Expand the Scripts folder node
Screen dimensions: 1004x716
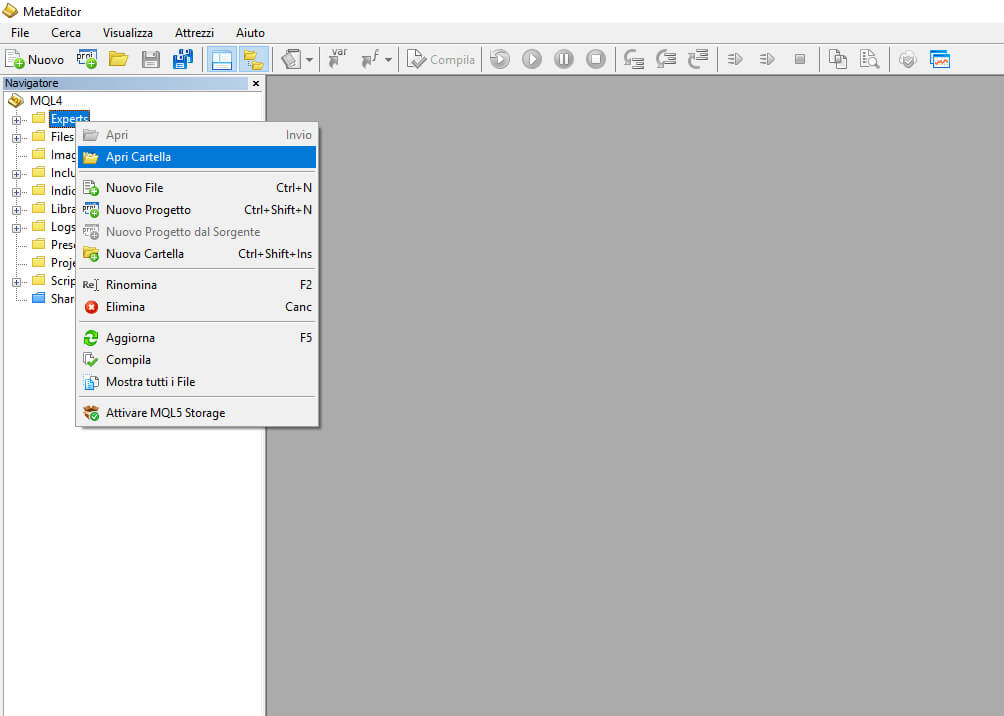point(16,282)
